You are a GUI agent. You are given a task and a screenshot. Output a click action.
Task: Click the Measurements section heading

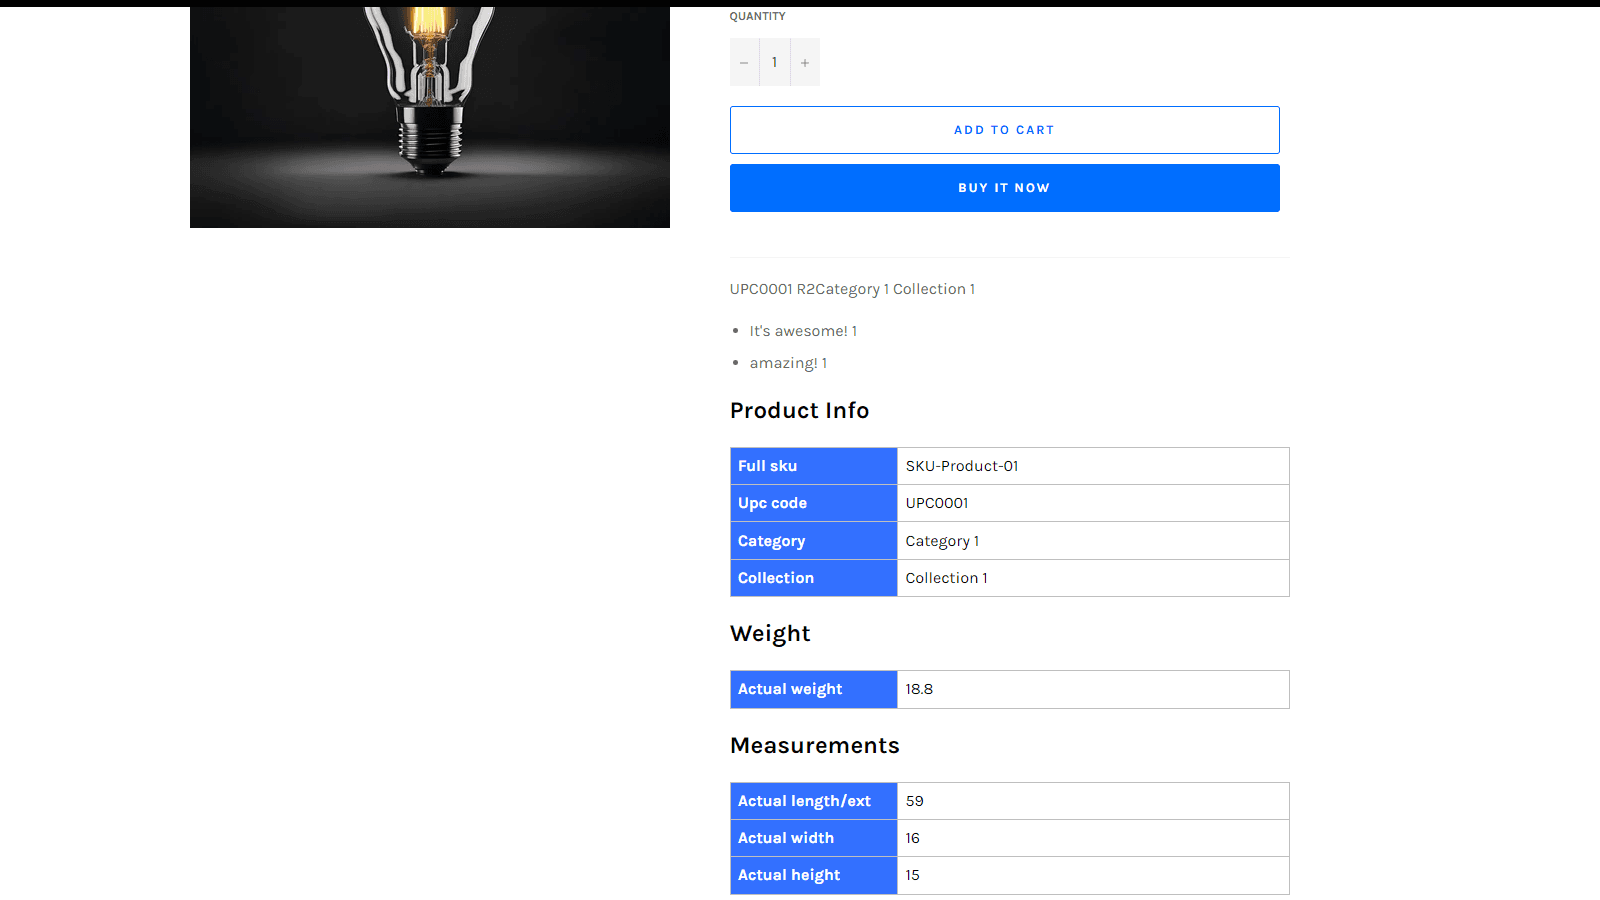(x=814, y=746)
